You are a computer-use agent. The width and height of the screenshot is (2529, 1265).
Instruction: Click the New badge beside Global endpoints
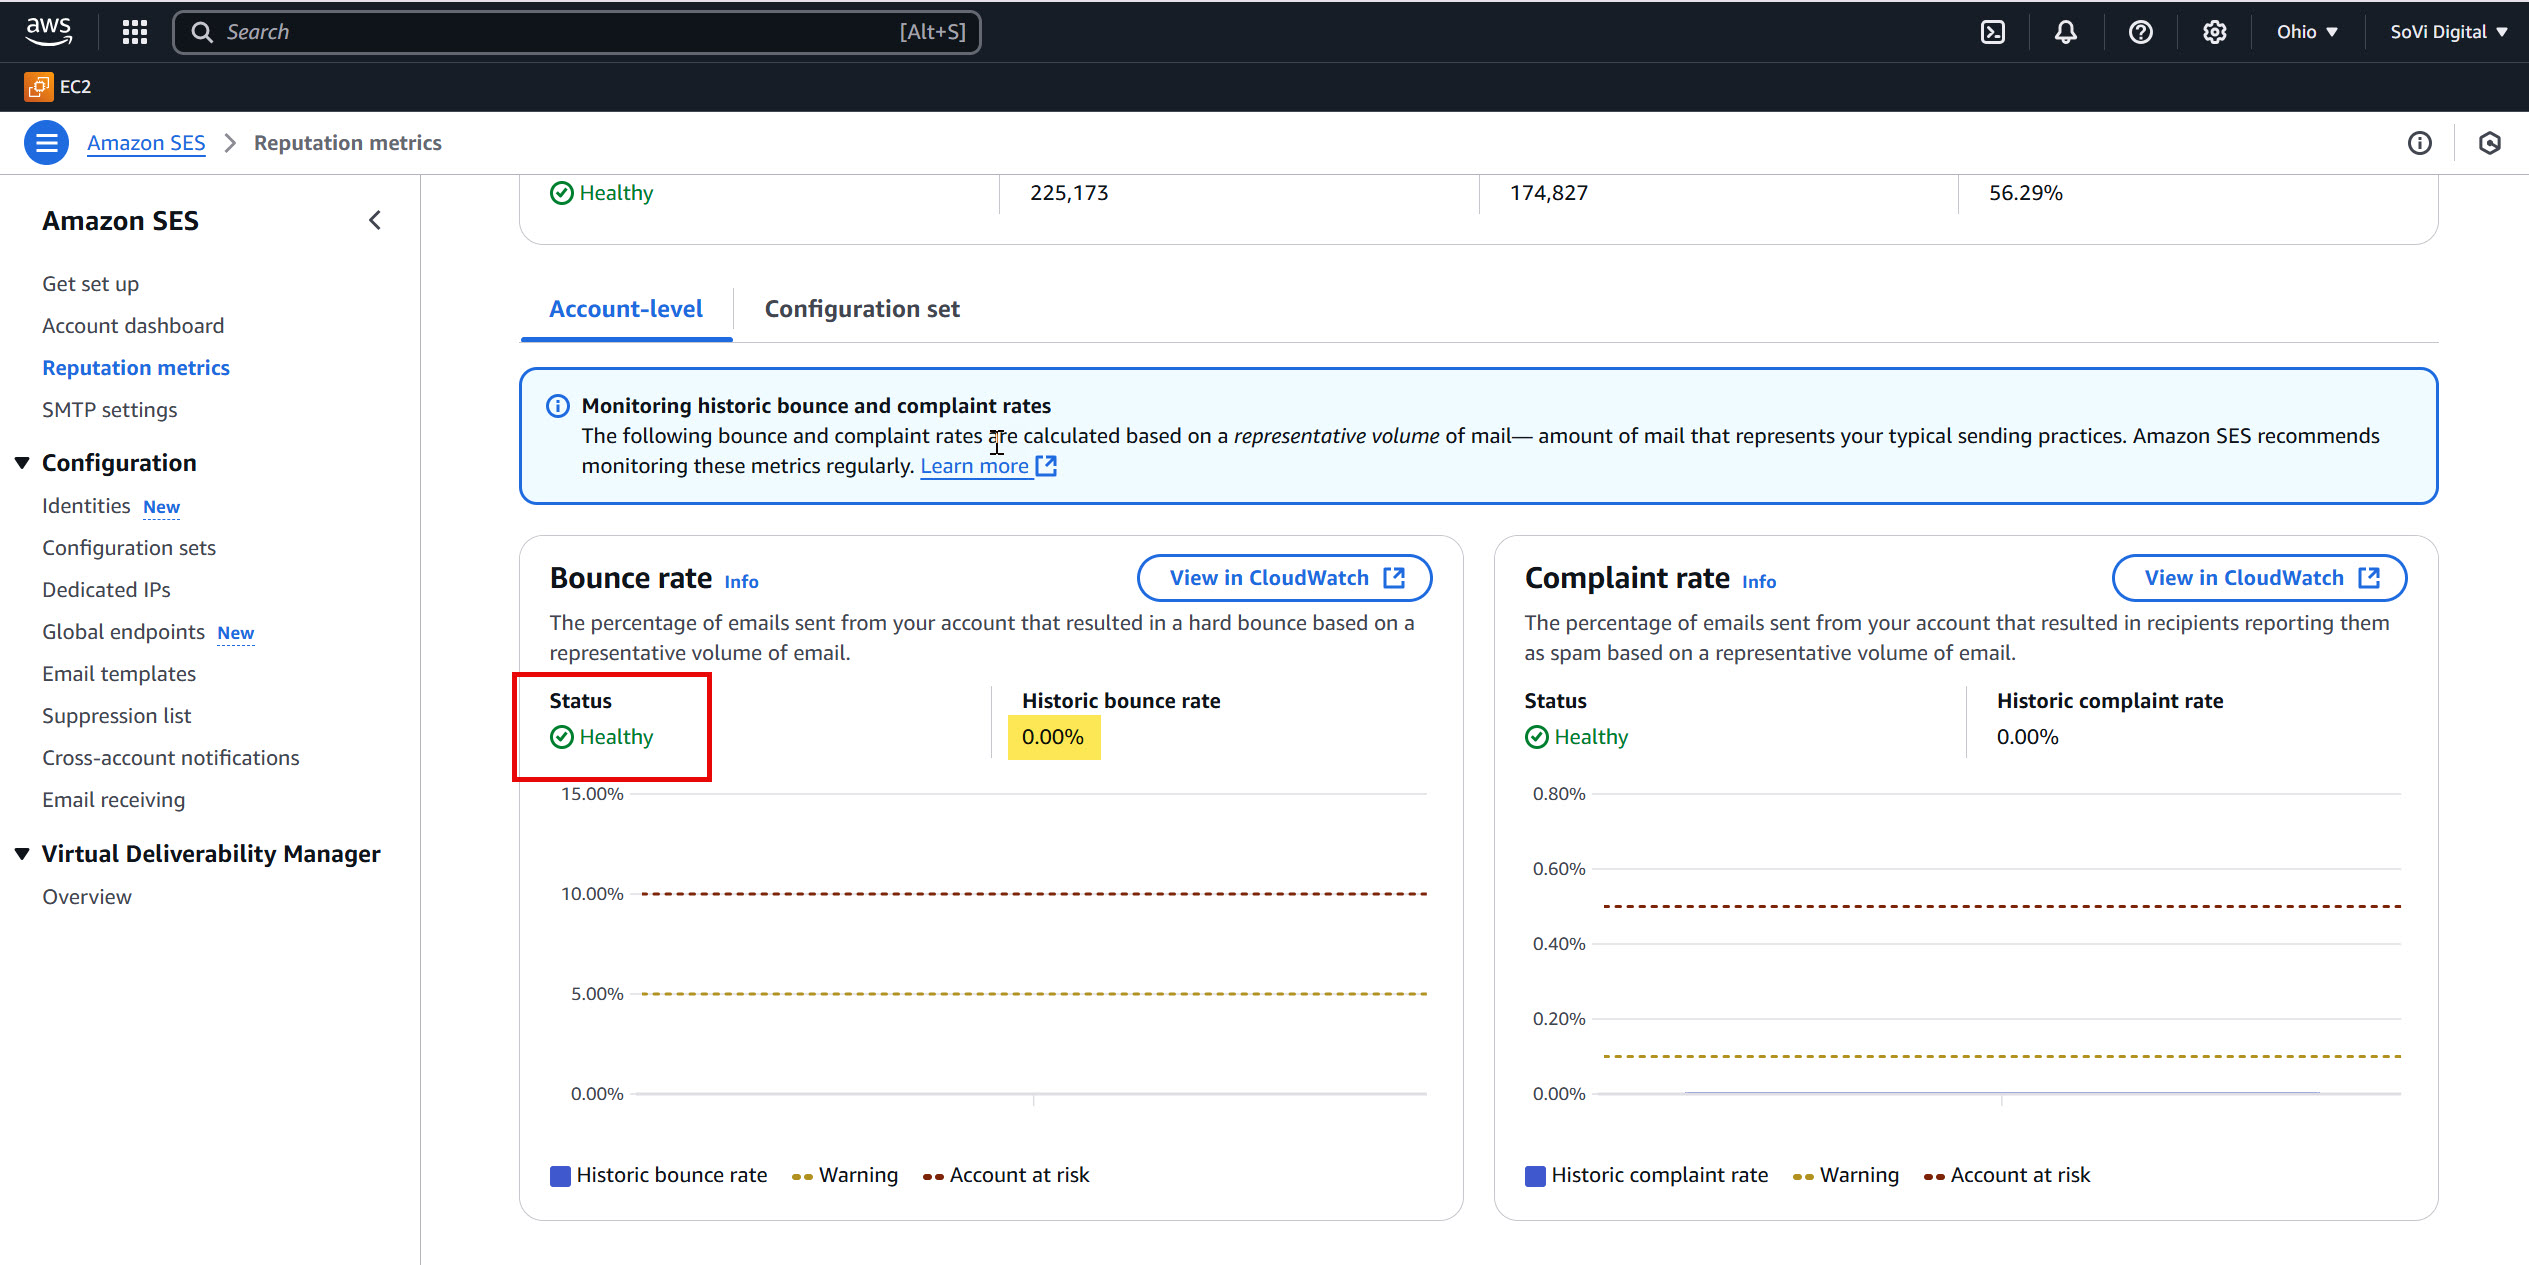pos(235,633)
